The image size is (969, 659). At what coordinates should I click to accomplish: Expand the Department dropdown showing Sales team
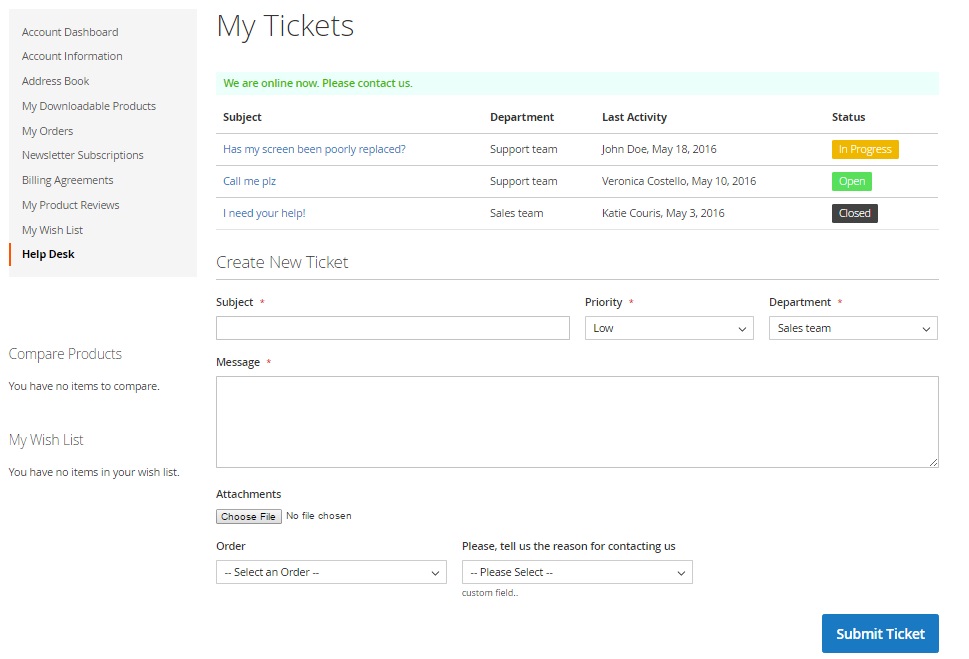pos(853,328)
